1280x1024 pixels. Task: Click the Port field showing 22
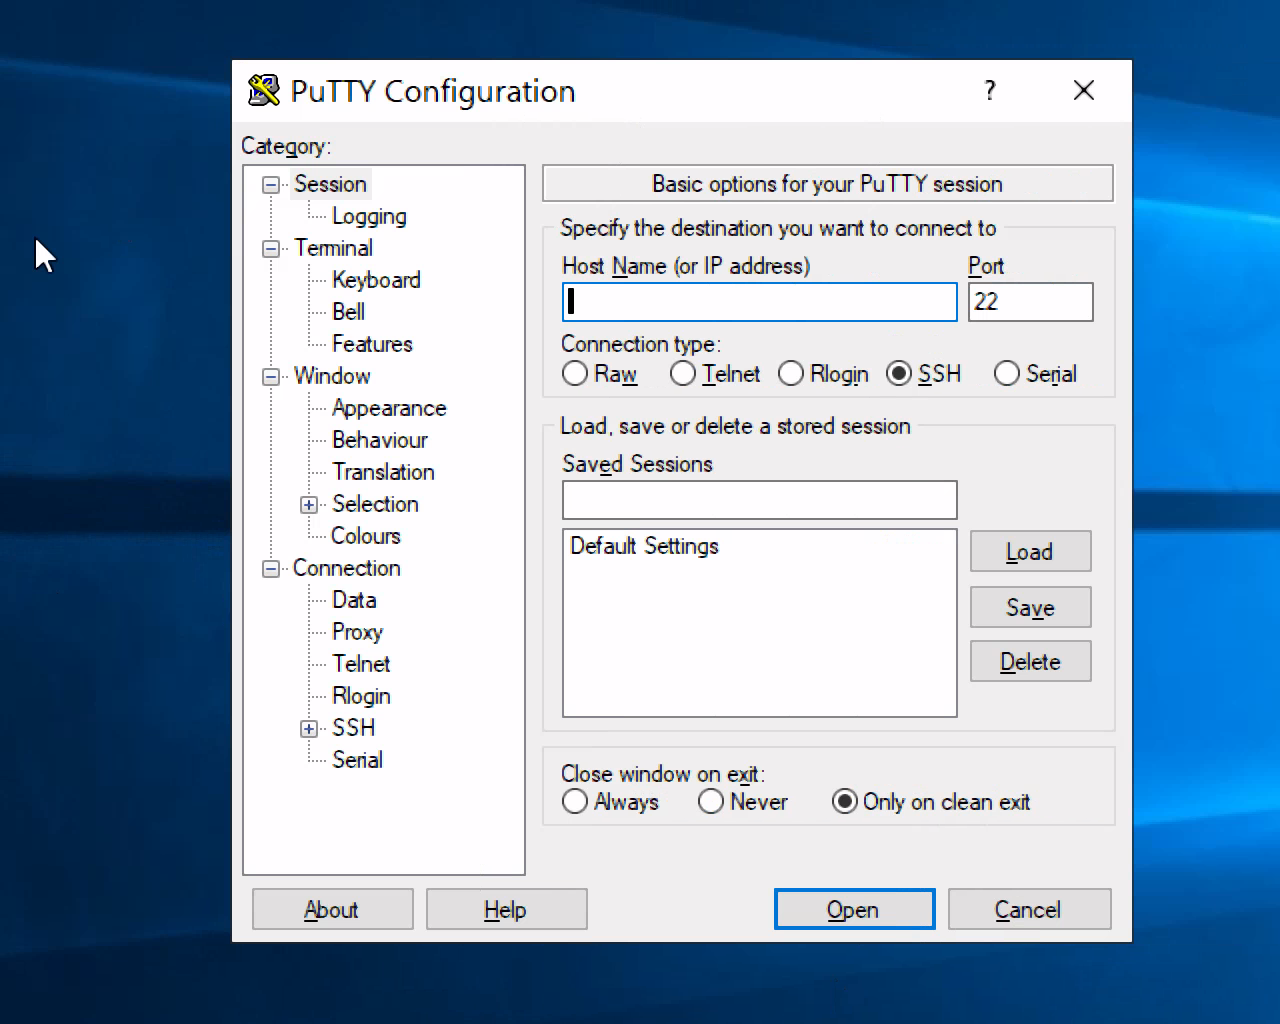pyautogui.click(x=1030, y=302)
